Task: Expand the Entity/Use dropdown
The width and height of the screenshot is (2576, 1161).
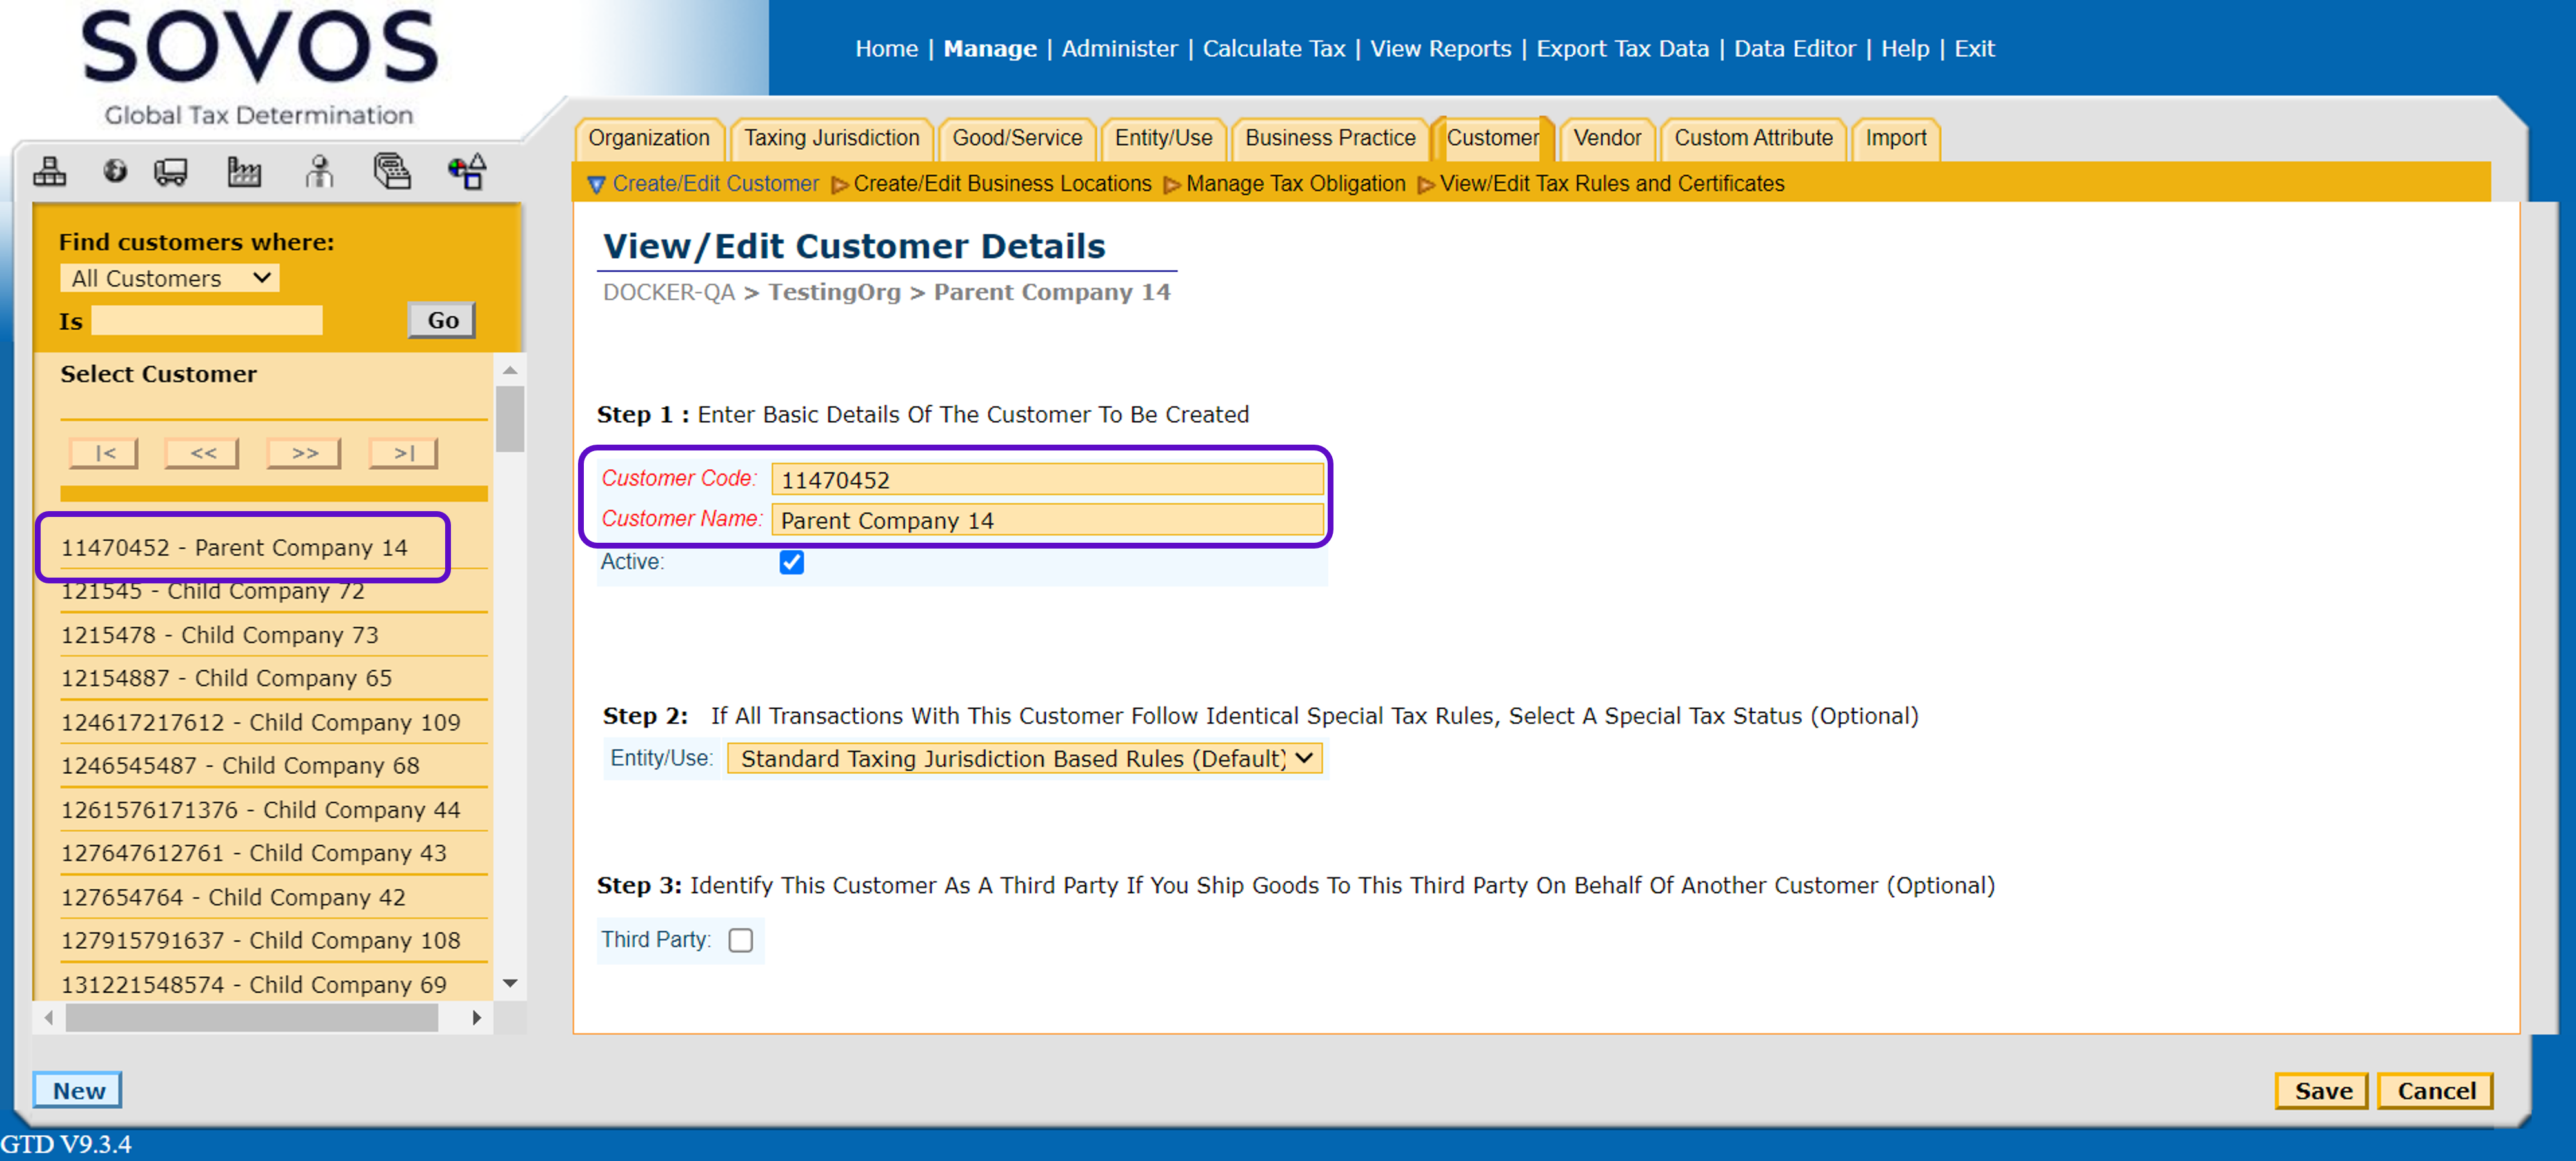Action: coord(1024,758)
